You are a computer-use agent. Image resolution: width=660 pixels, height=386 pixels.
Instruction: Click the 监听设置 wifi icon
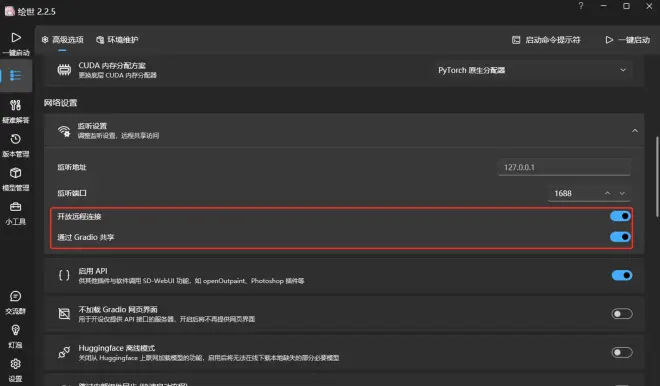coord(64,131)
